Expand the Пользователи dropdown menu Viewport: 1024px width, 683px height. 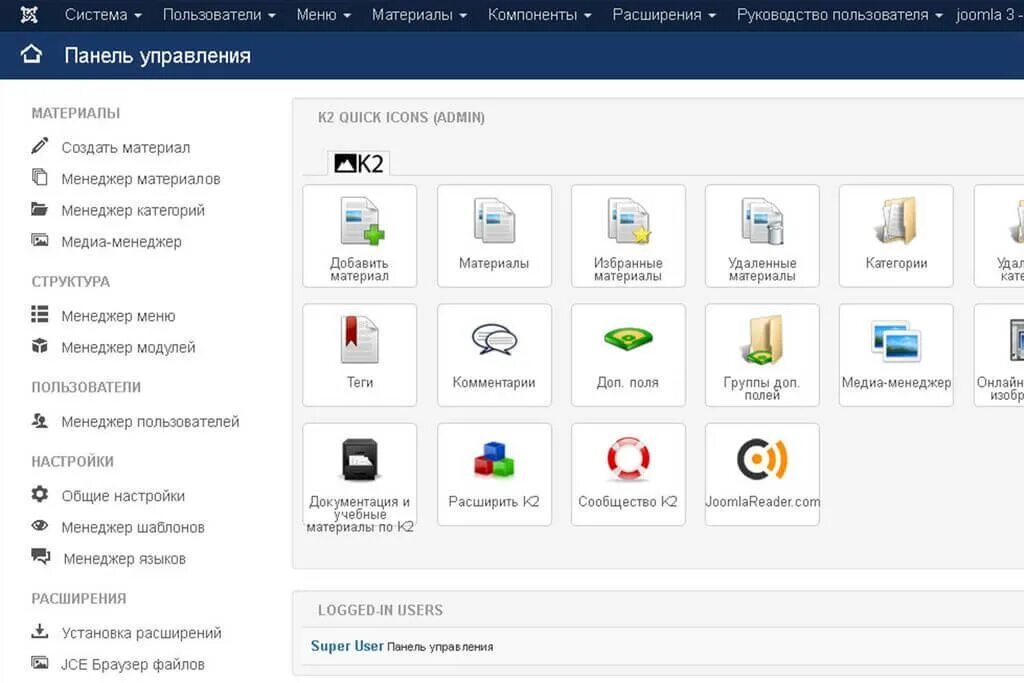(219, 14)
